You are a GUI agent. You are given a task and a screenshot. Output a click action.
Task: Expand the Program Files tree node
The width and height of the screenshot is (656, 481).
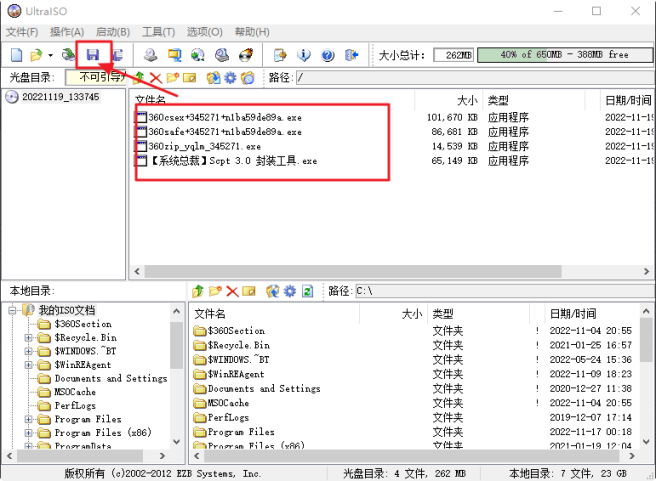point(28,419)
